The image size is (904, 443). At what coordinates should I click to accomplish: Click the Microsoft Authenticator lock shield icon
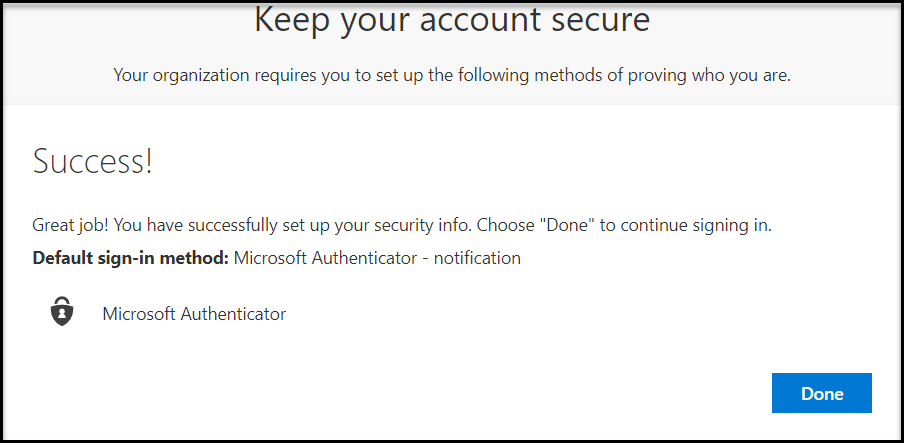point(62,312)
